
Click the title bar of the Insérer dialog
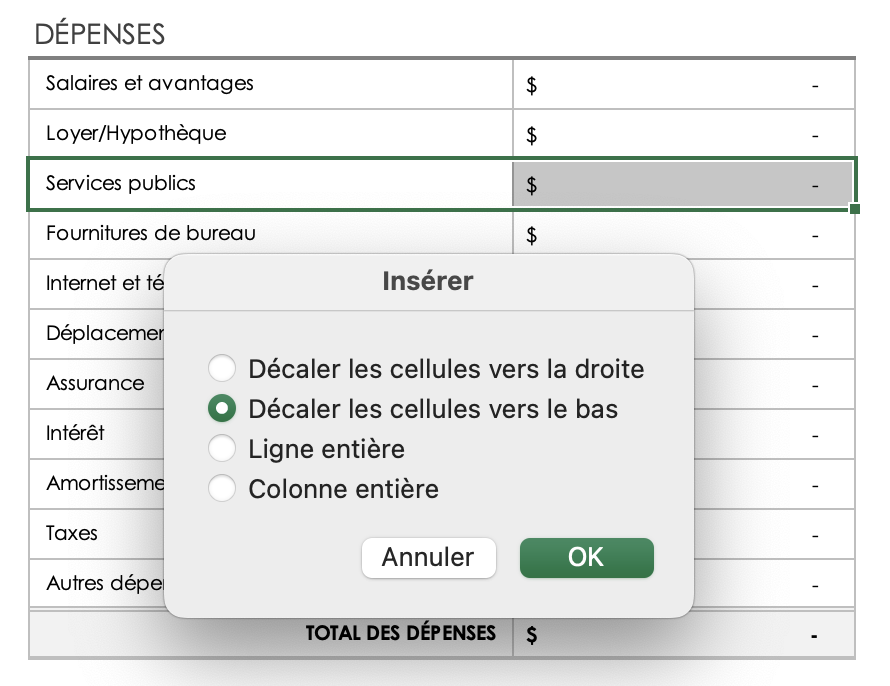pyautogui.click(x=428, y=281)
